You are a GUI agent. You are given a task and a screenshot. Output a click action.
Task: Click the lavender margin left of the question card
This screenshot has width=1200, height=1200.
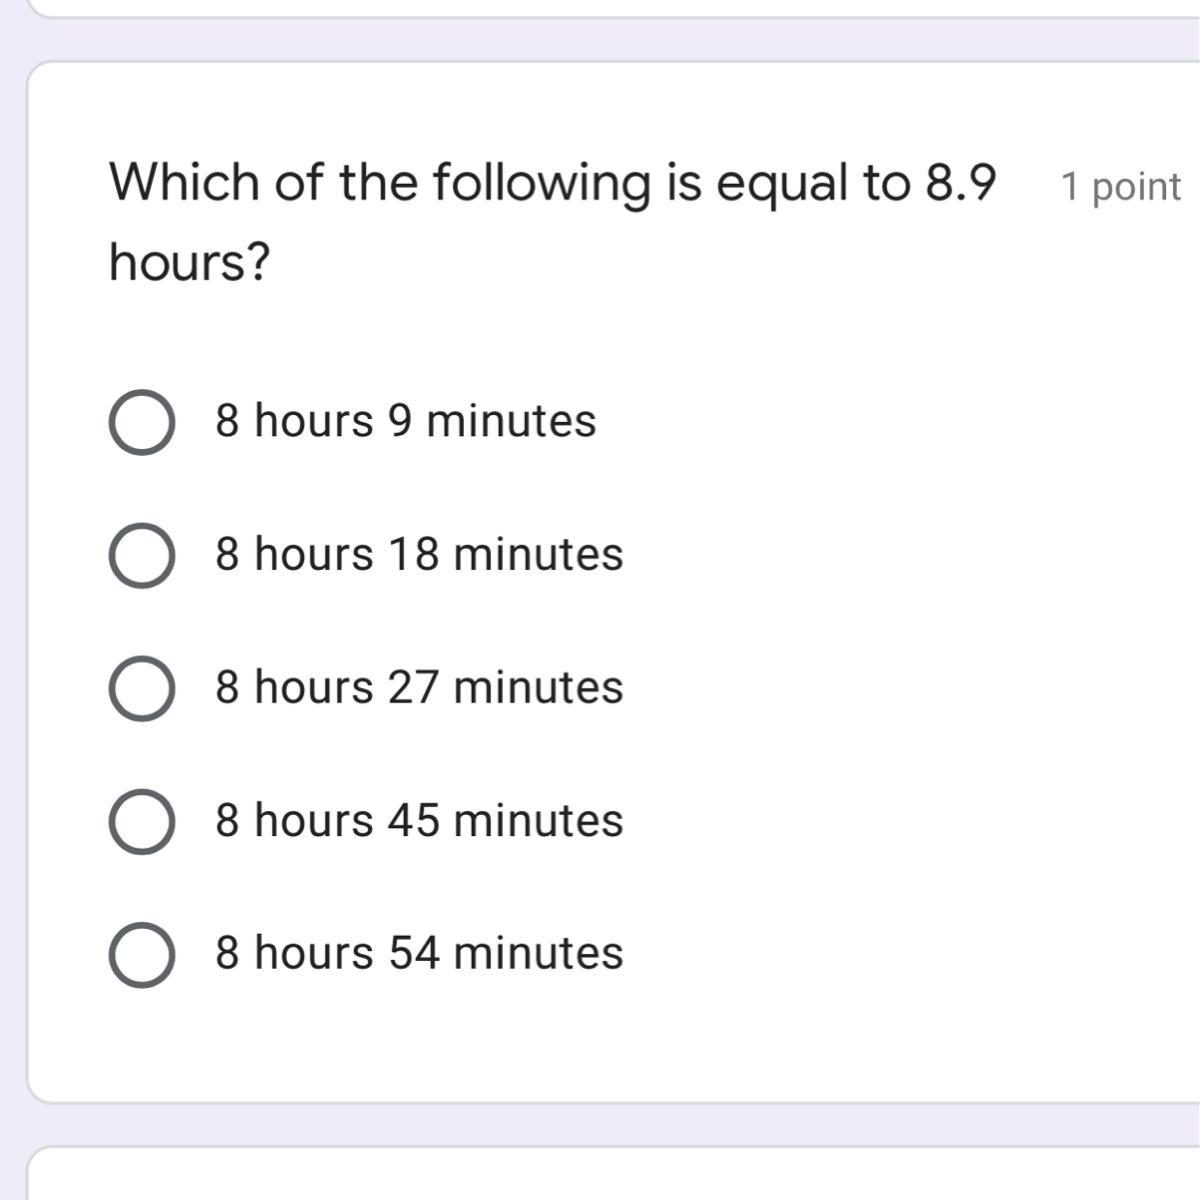[x=12, y=600]
